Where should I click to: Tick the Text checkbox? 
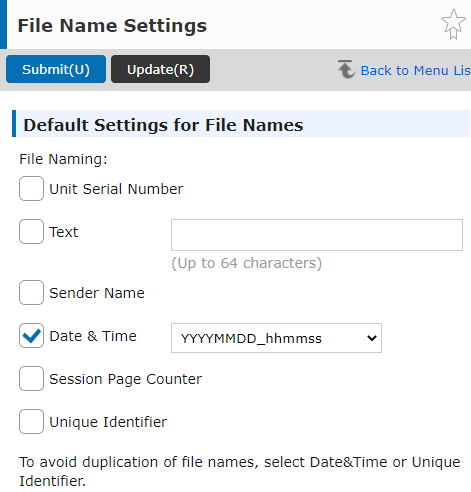point(31,232)
